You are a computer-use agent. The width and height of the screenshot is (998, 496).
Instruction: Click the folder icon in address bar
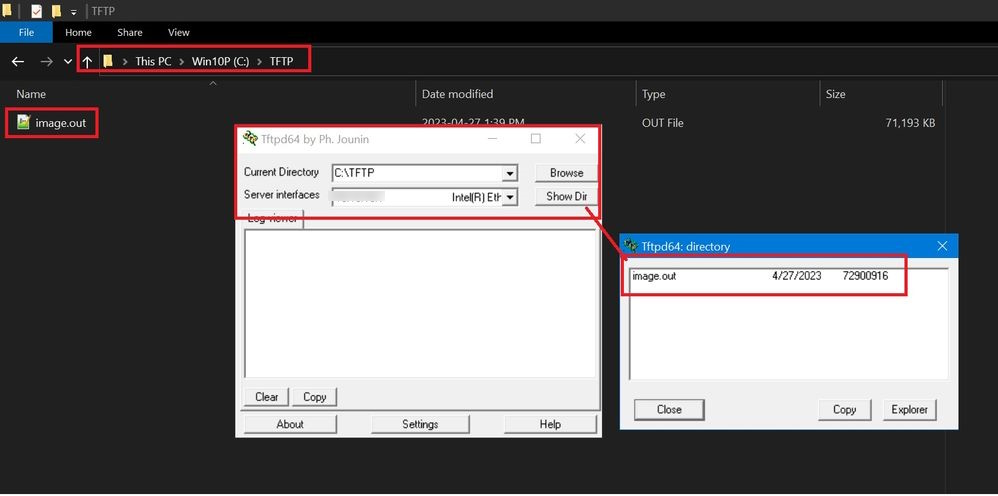coord(108,61)
